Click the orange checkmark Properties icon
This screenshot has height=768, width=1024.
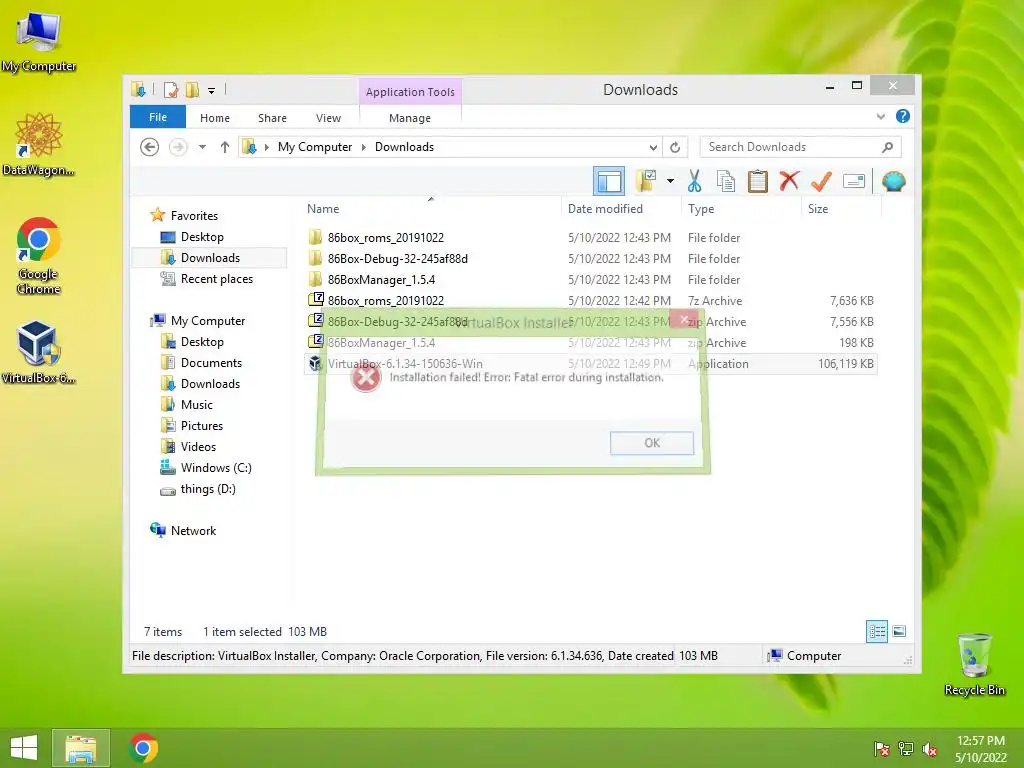(821, 181)
